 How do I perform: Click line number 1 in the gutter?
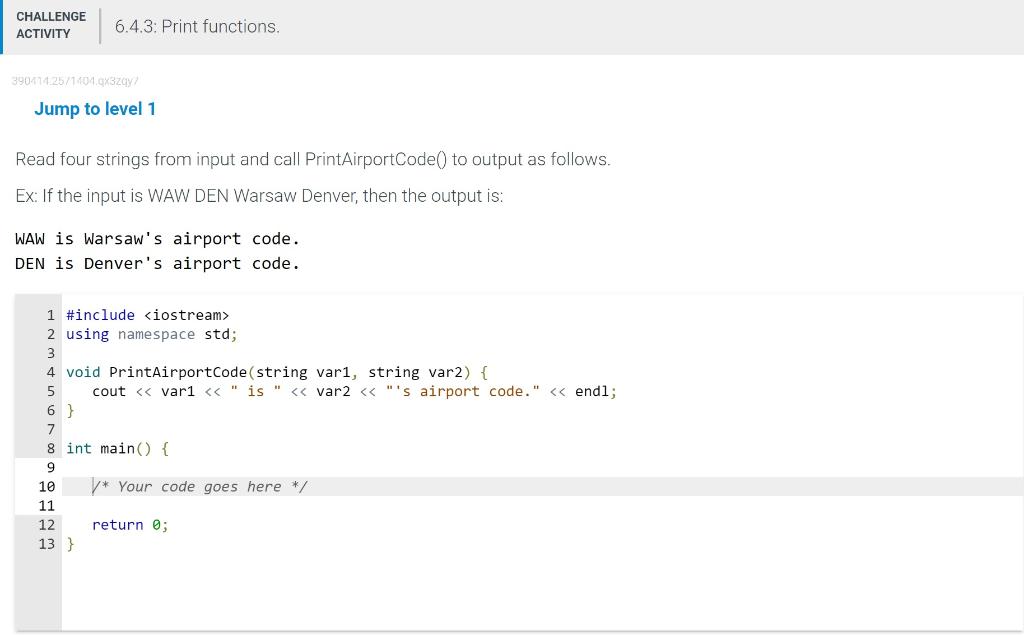(51, 314)
